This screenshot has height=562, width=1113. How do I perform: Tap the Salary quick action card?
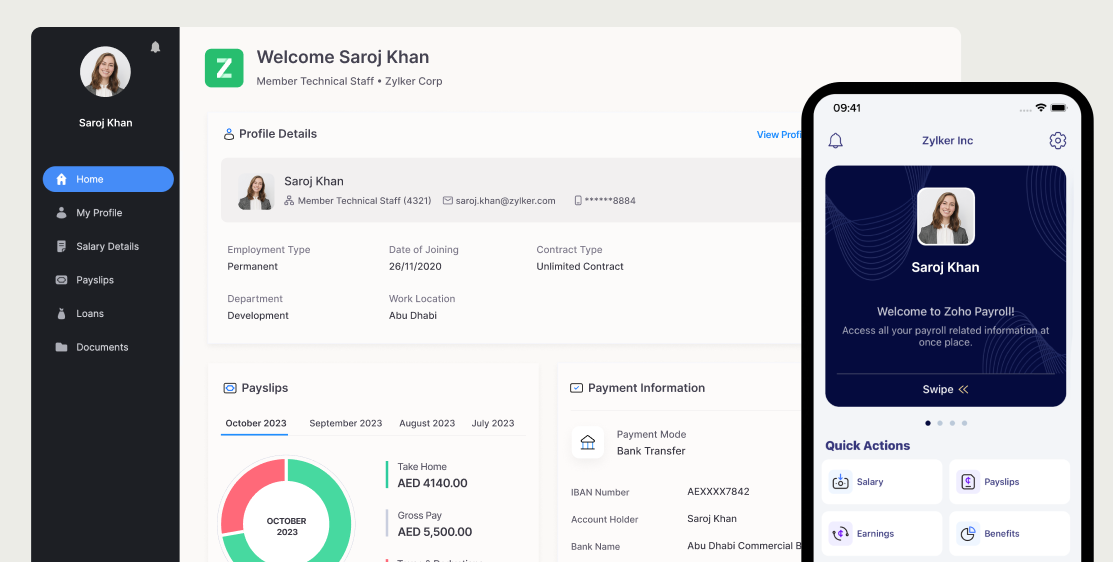[882, 482]
